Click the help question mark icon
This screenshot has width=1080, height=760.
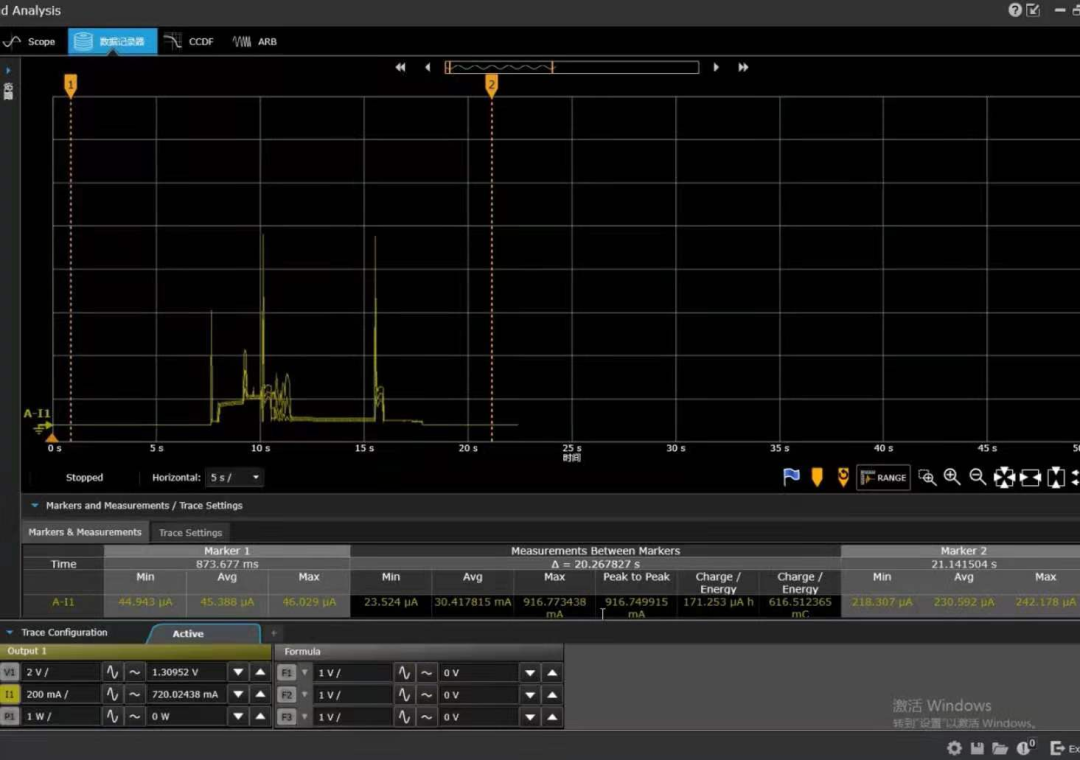click(1015, 10)
